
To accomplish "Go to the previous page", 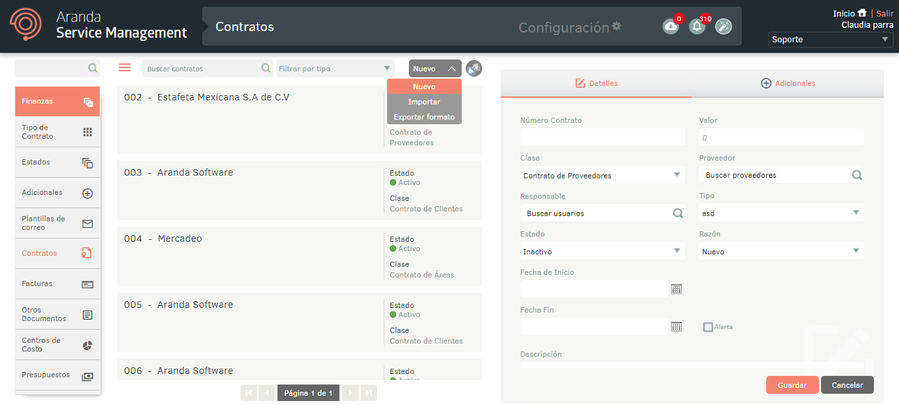I will tap(267, 393).
